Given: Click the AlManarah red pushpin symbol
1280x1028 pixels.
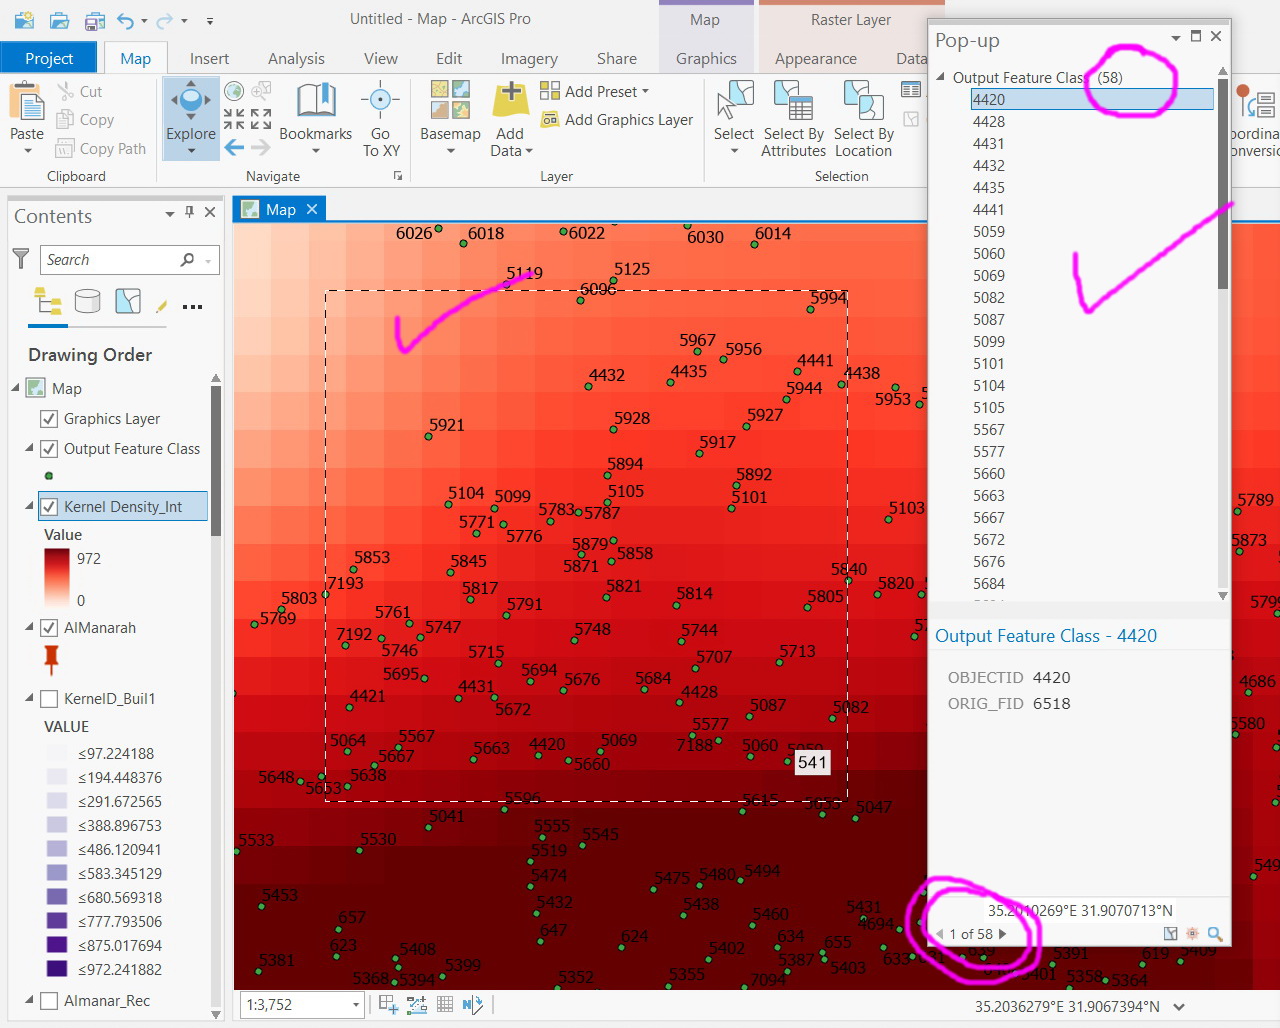Looking at the screenshot, I should click(x=51, y=659).
